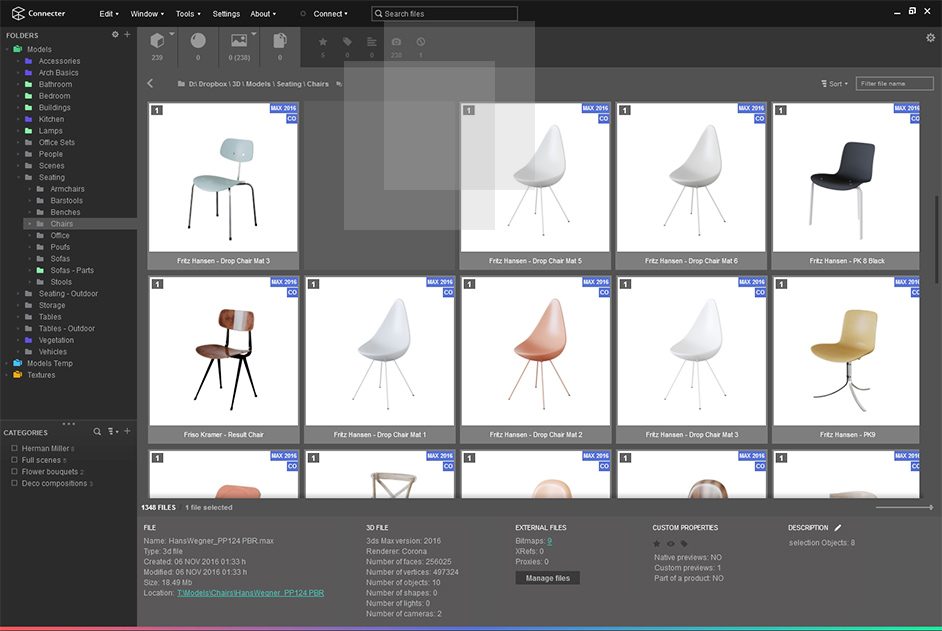
Task: Open the Tools menu
Action: click(187, 14)
